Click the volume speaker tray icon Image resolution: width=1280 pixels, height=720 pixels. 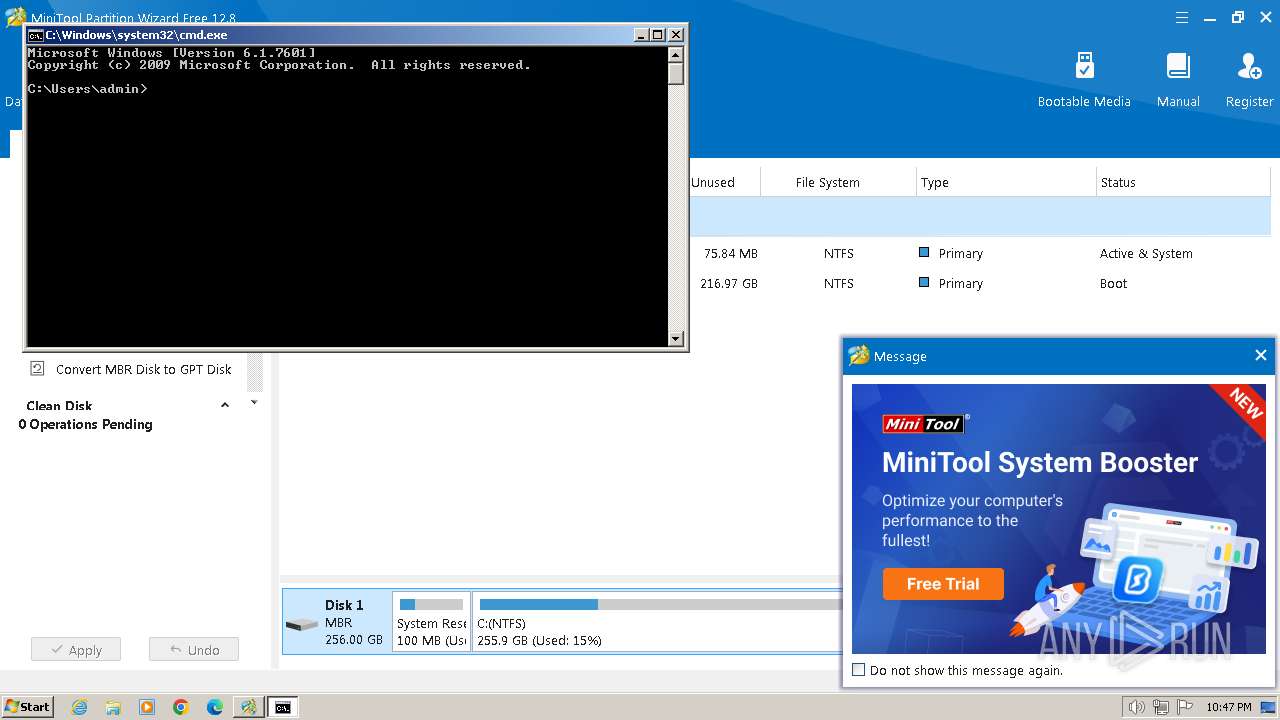tap(1136, 707)
